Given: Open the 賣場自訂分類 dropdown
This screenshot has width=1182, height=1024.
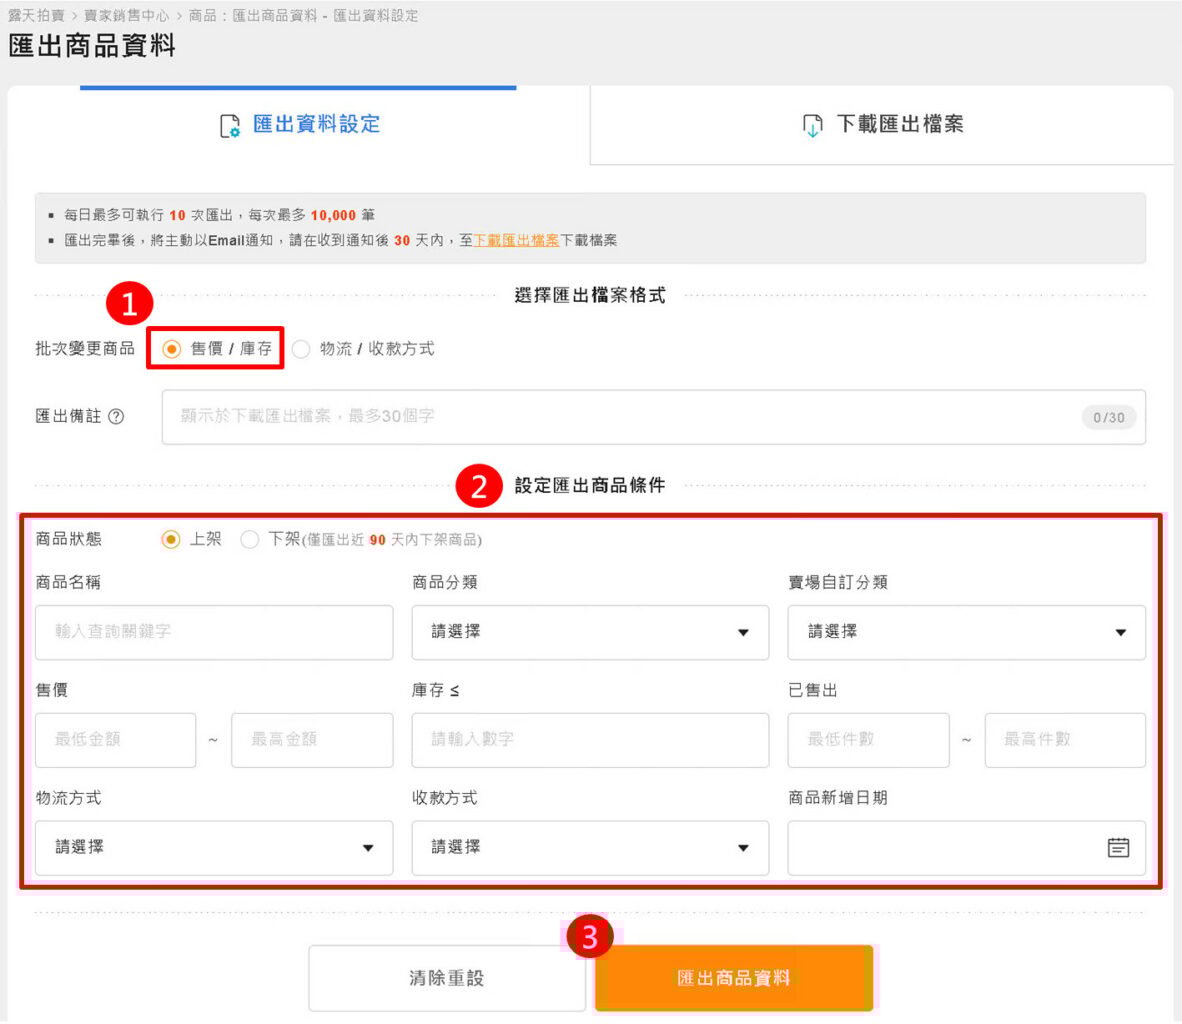Looking at the screenshot, I should [x=966, y=632].
